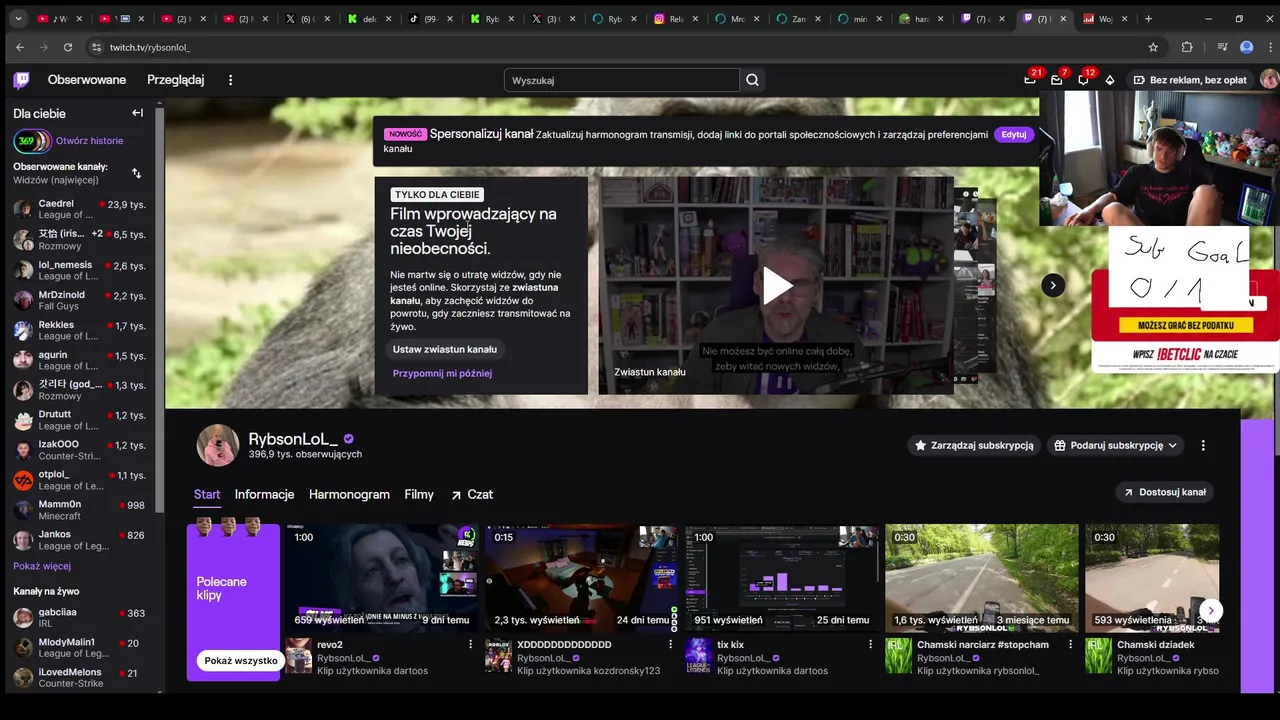The height and width of the screenshot is (720, 1280).
Task: Open Rekkles channel in sidebar
Action: pos(80,331)
